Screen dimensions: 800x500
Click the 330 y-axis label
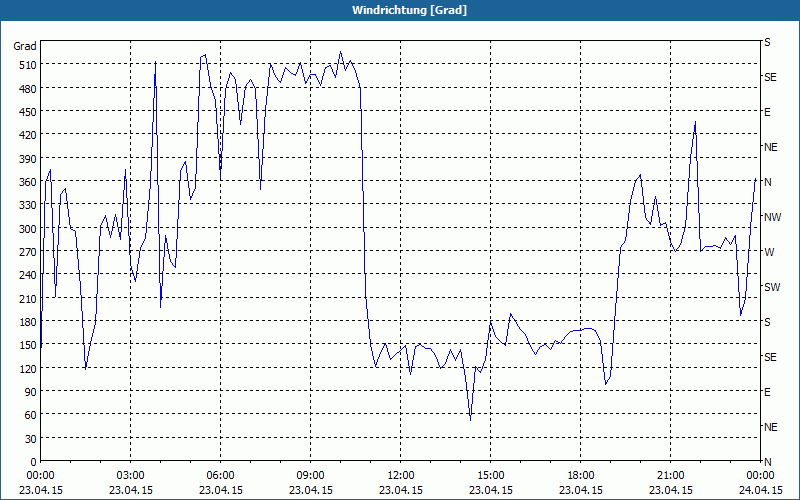[28, 205]
